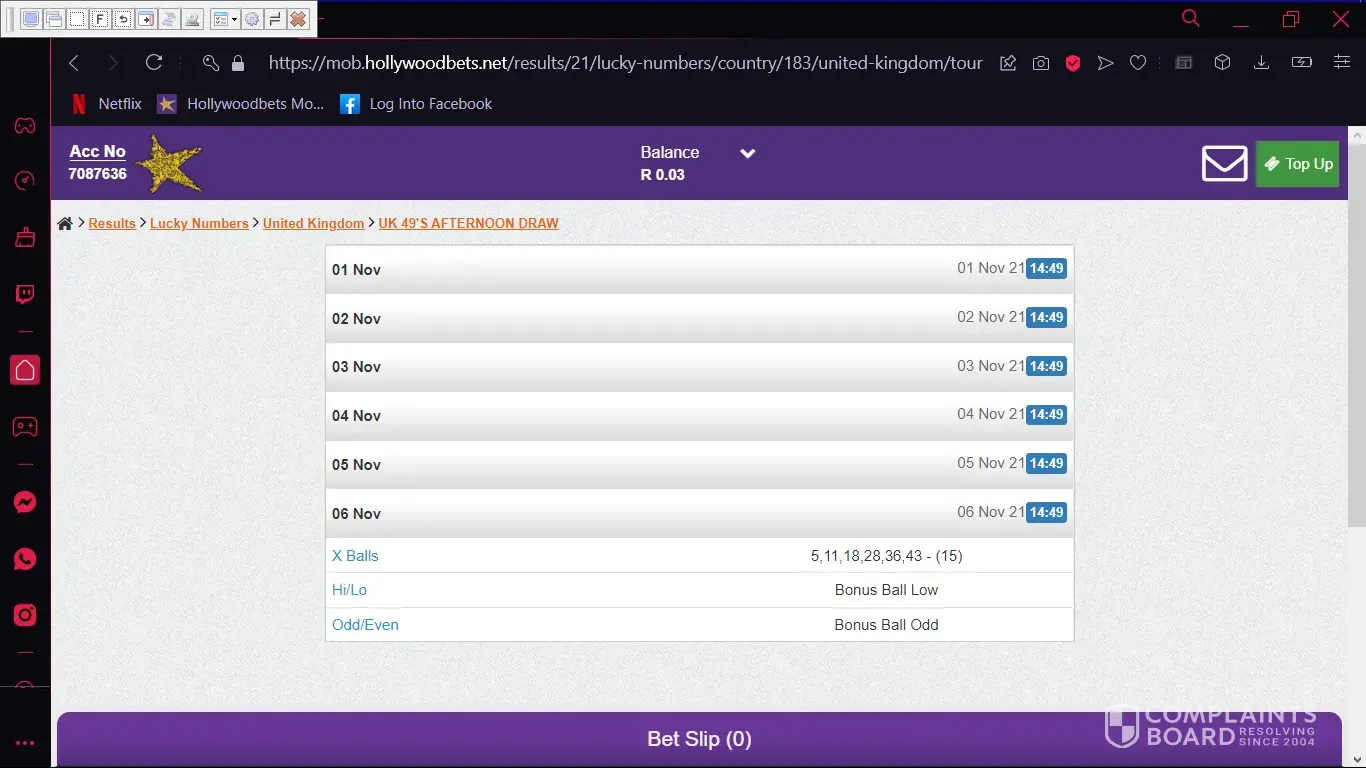Expand the 04 Nov results row
Image resolution: width=1366 pixels, height=768 pixels.
click(x=699, y=415)
